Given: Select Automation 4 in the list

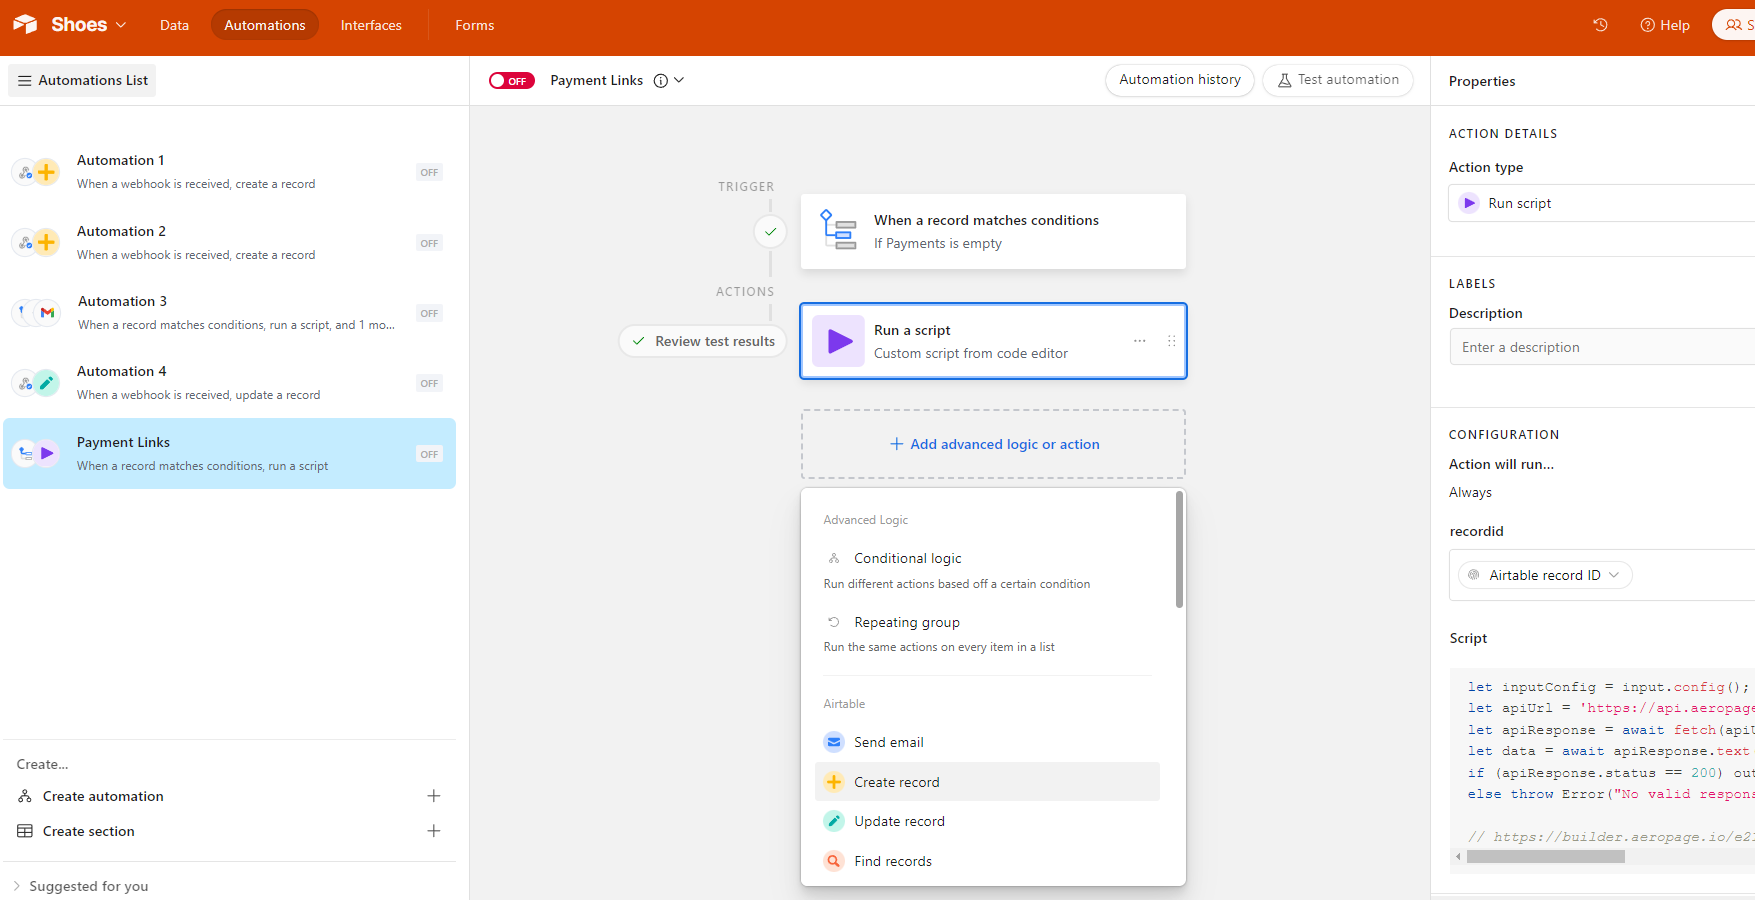Looking at the screenshot, I should (x=229, y=383).
